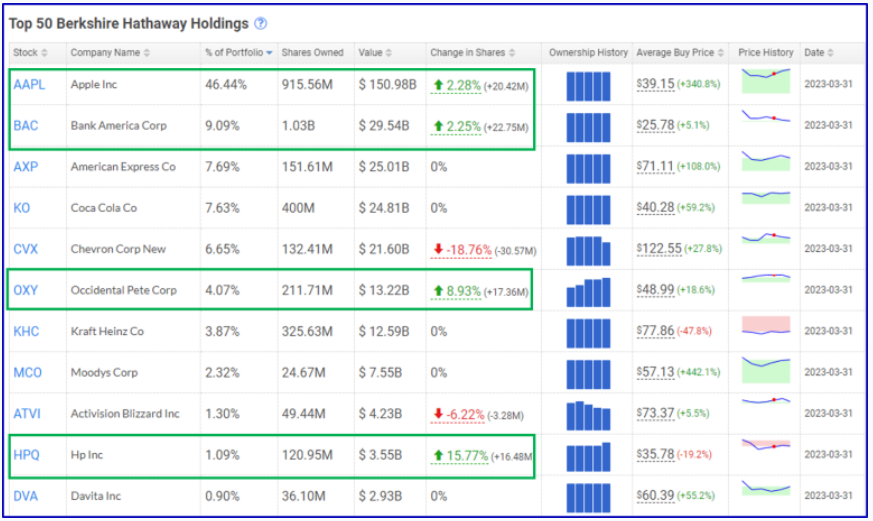Image resolution: width=873 pixels, height=521 pixels.
Task: Click Hp Inc's $35.78 buy price
Action: pyautogui.click(x=655, y=455)
